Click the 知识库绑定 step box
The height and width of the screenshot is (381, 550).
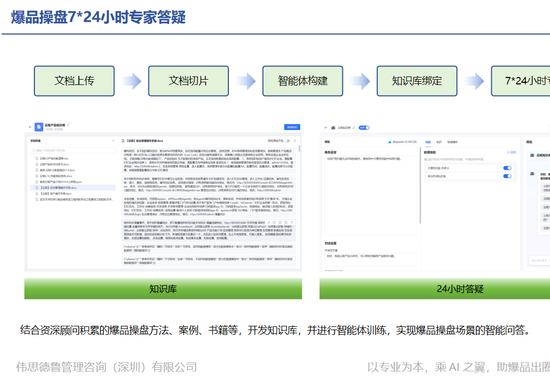pos(417,81)
